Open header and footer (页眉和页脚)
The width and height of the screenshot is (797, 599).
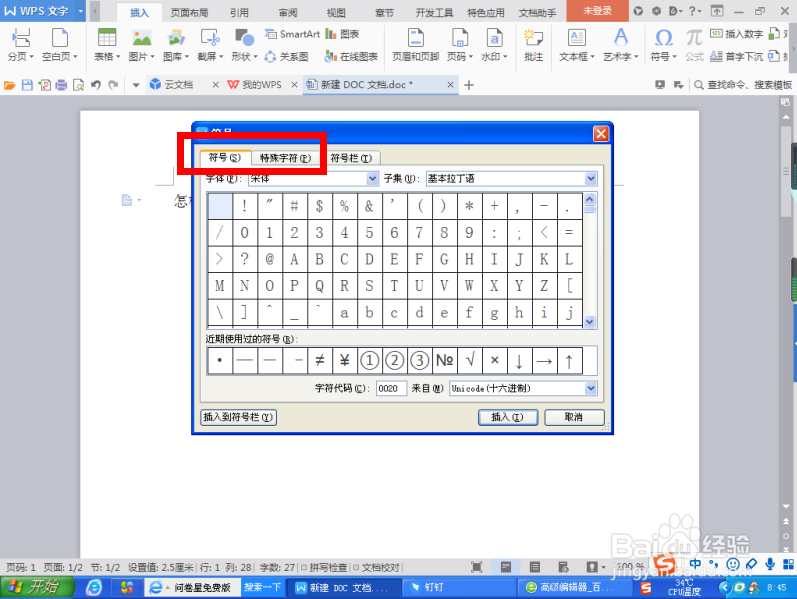[415, 45]
